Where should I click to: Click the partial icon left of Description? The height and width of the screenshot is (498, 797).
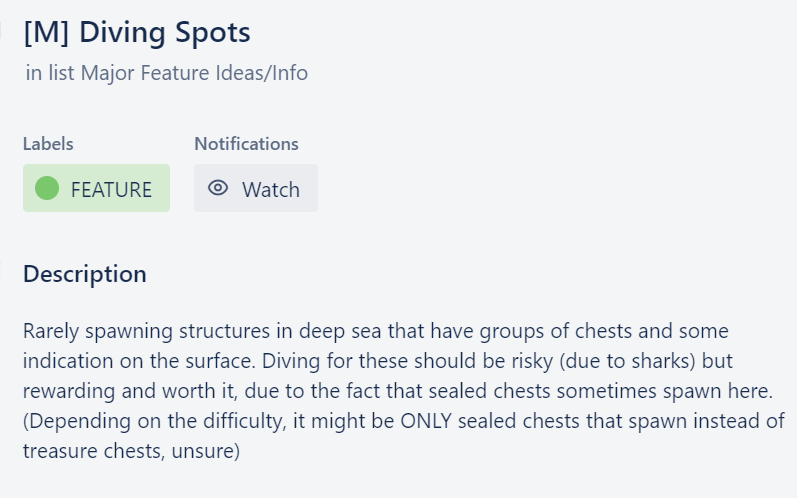pos(1,269)
